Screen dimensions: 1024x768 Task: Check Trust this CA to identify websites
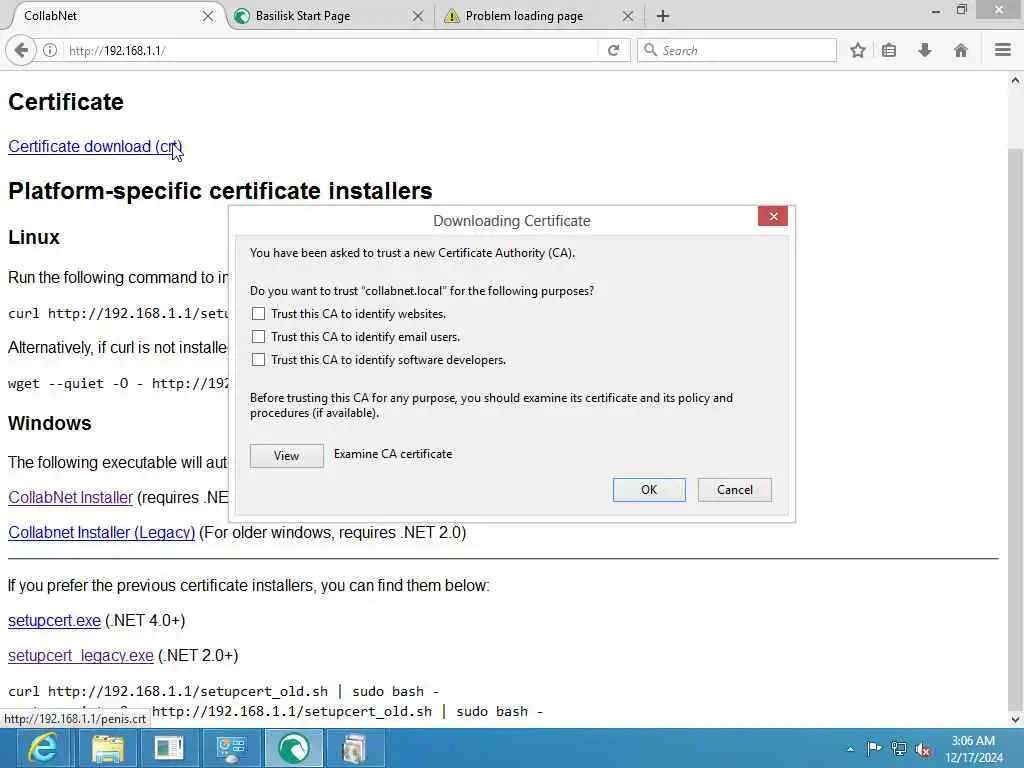[x=259, y=314]
